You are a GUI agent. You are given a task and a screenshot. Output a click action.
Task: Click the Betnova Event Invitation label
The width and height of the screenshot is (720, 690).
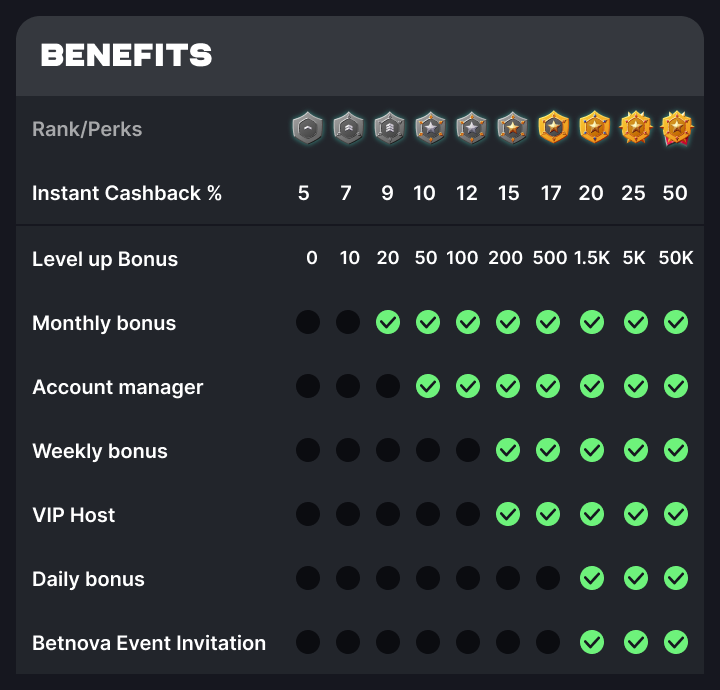click(149, 643)
